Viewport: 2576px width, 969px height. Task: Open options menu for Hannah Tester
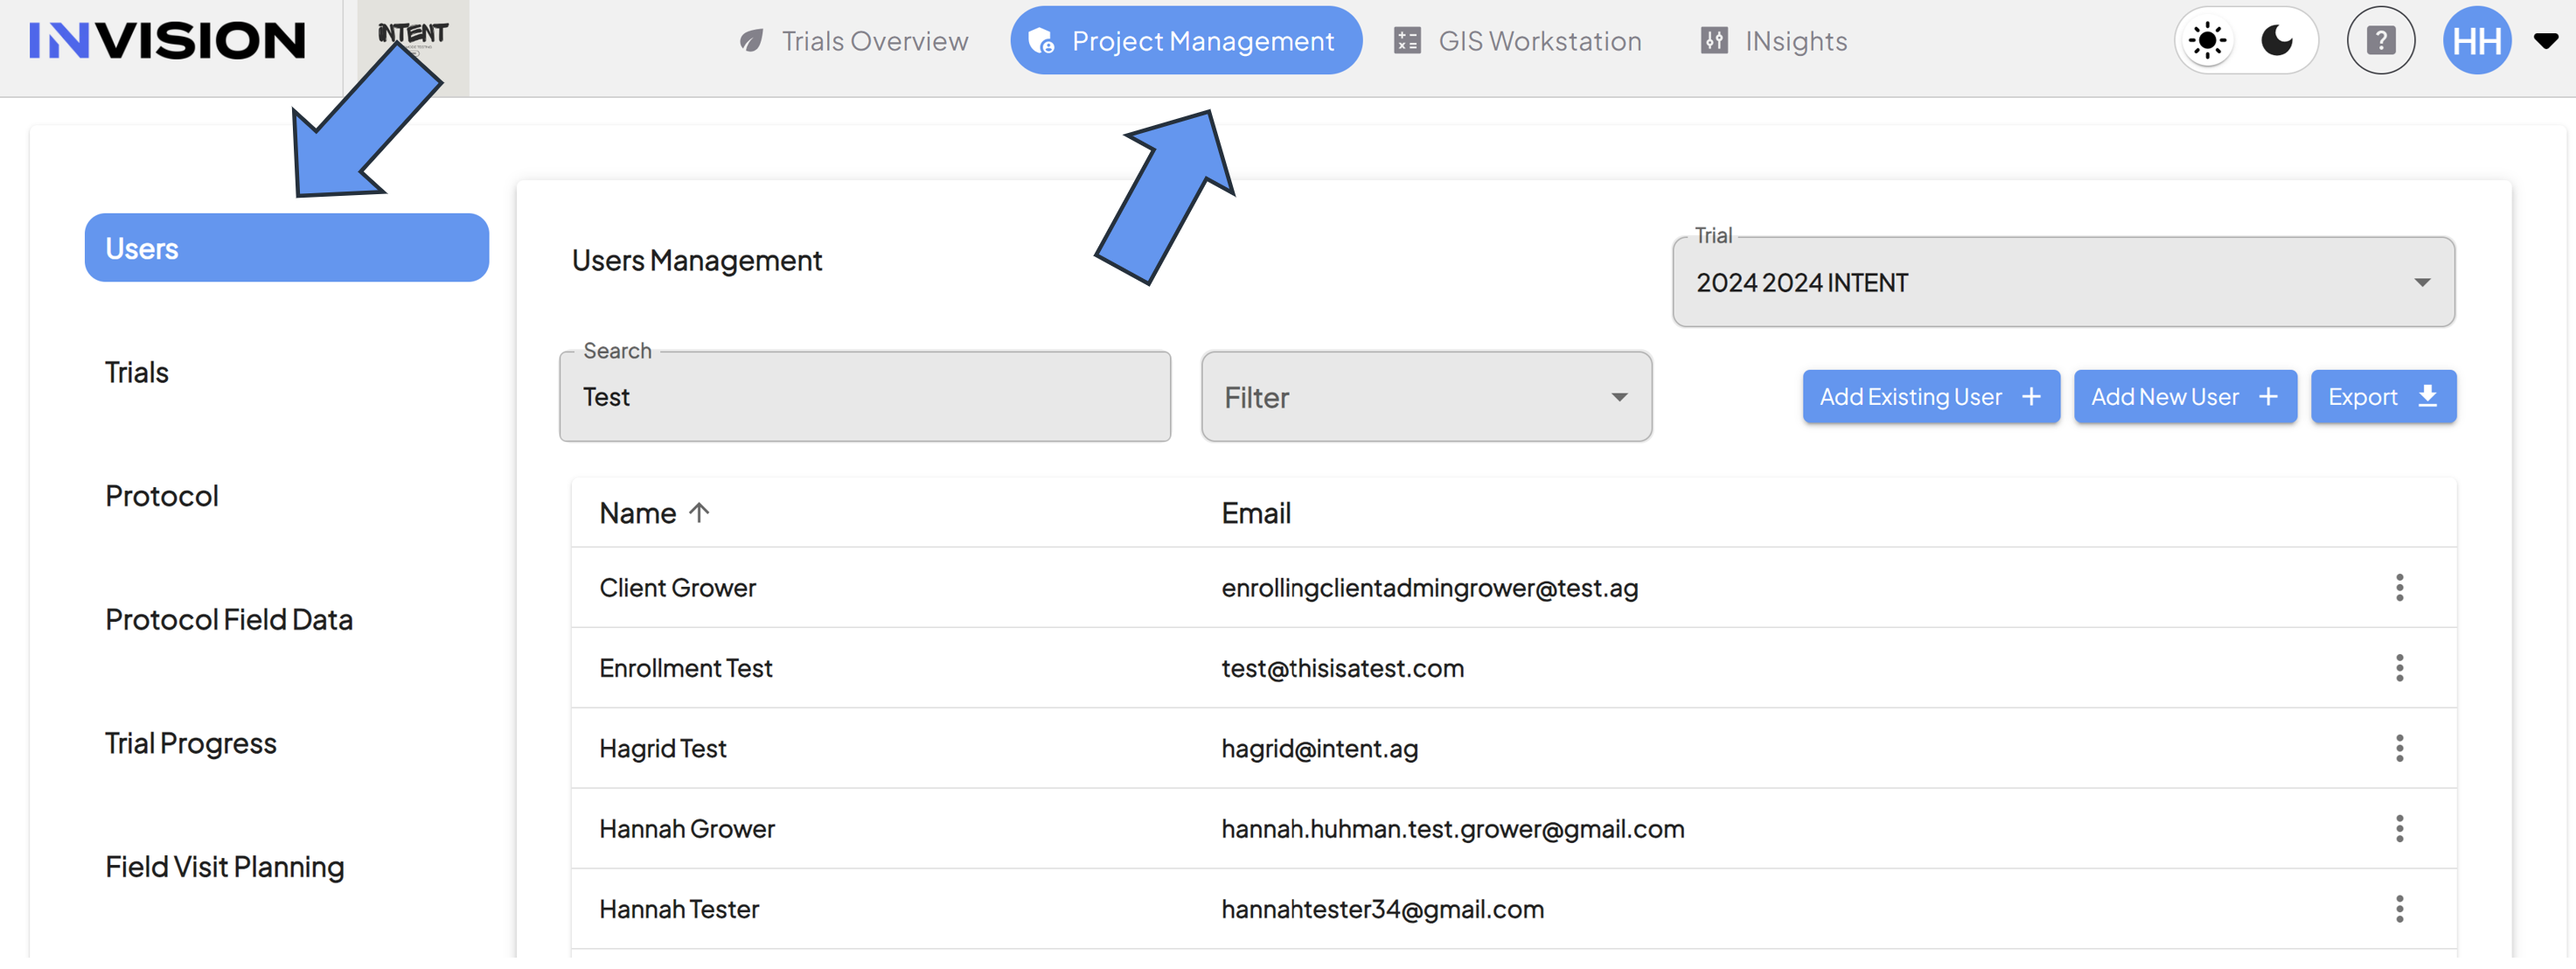[x=2399, y=909]
